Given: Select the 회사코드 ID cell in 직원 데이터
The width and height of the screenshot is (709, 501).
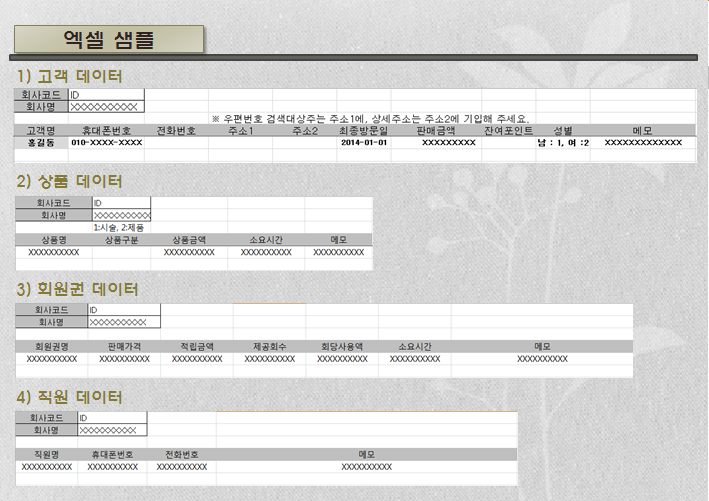Looking at the screenshot, I should 112,417.
